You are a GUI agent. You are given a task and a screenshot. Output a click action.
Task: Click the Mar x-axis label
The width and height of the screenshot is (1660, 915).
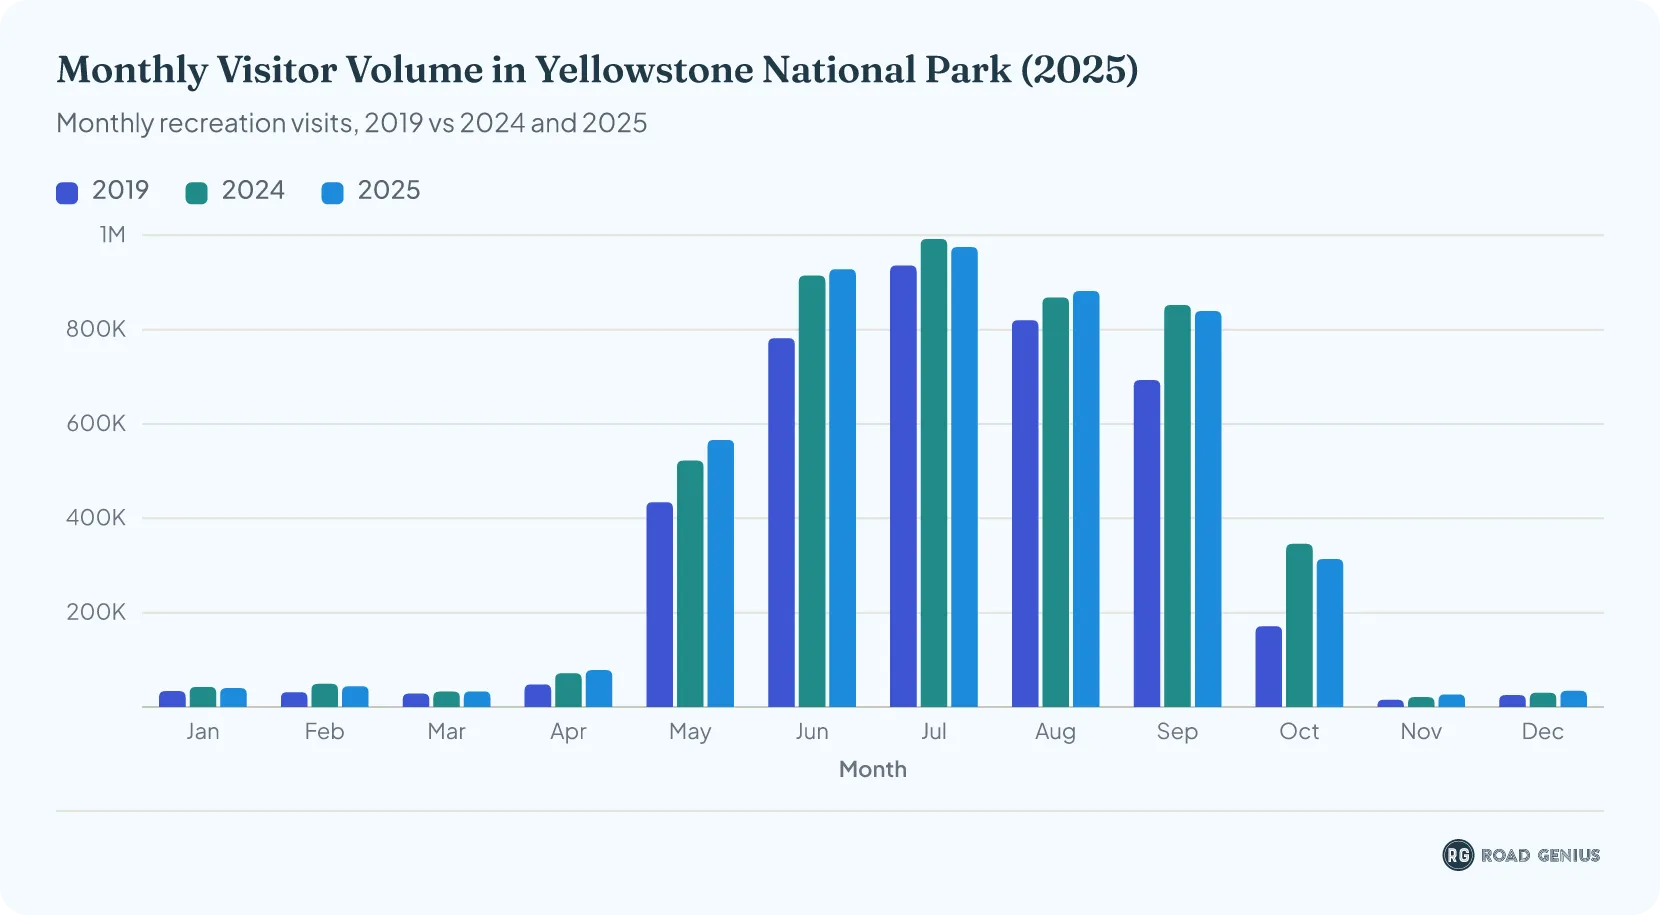pyautogui.click(x=446, y=731)
